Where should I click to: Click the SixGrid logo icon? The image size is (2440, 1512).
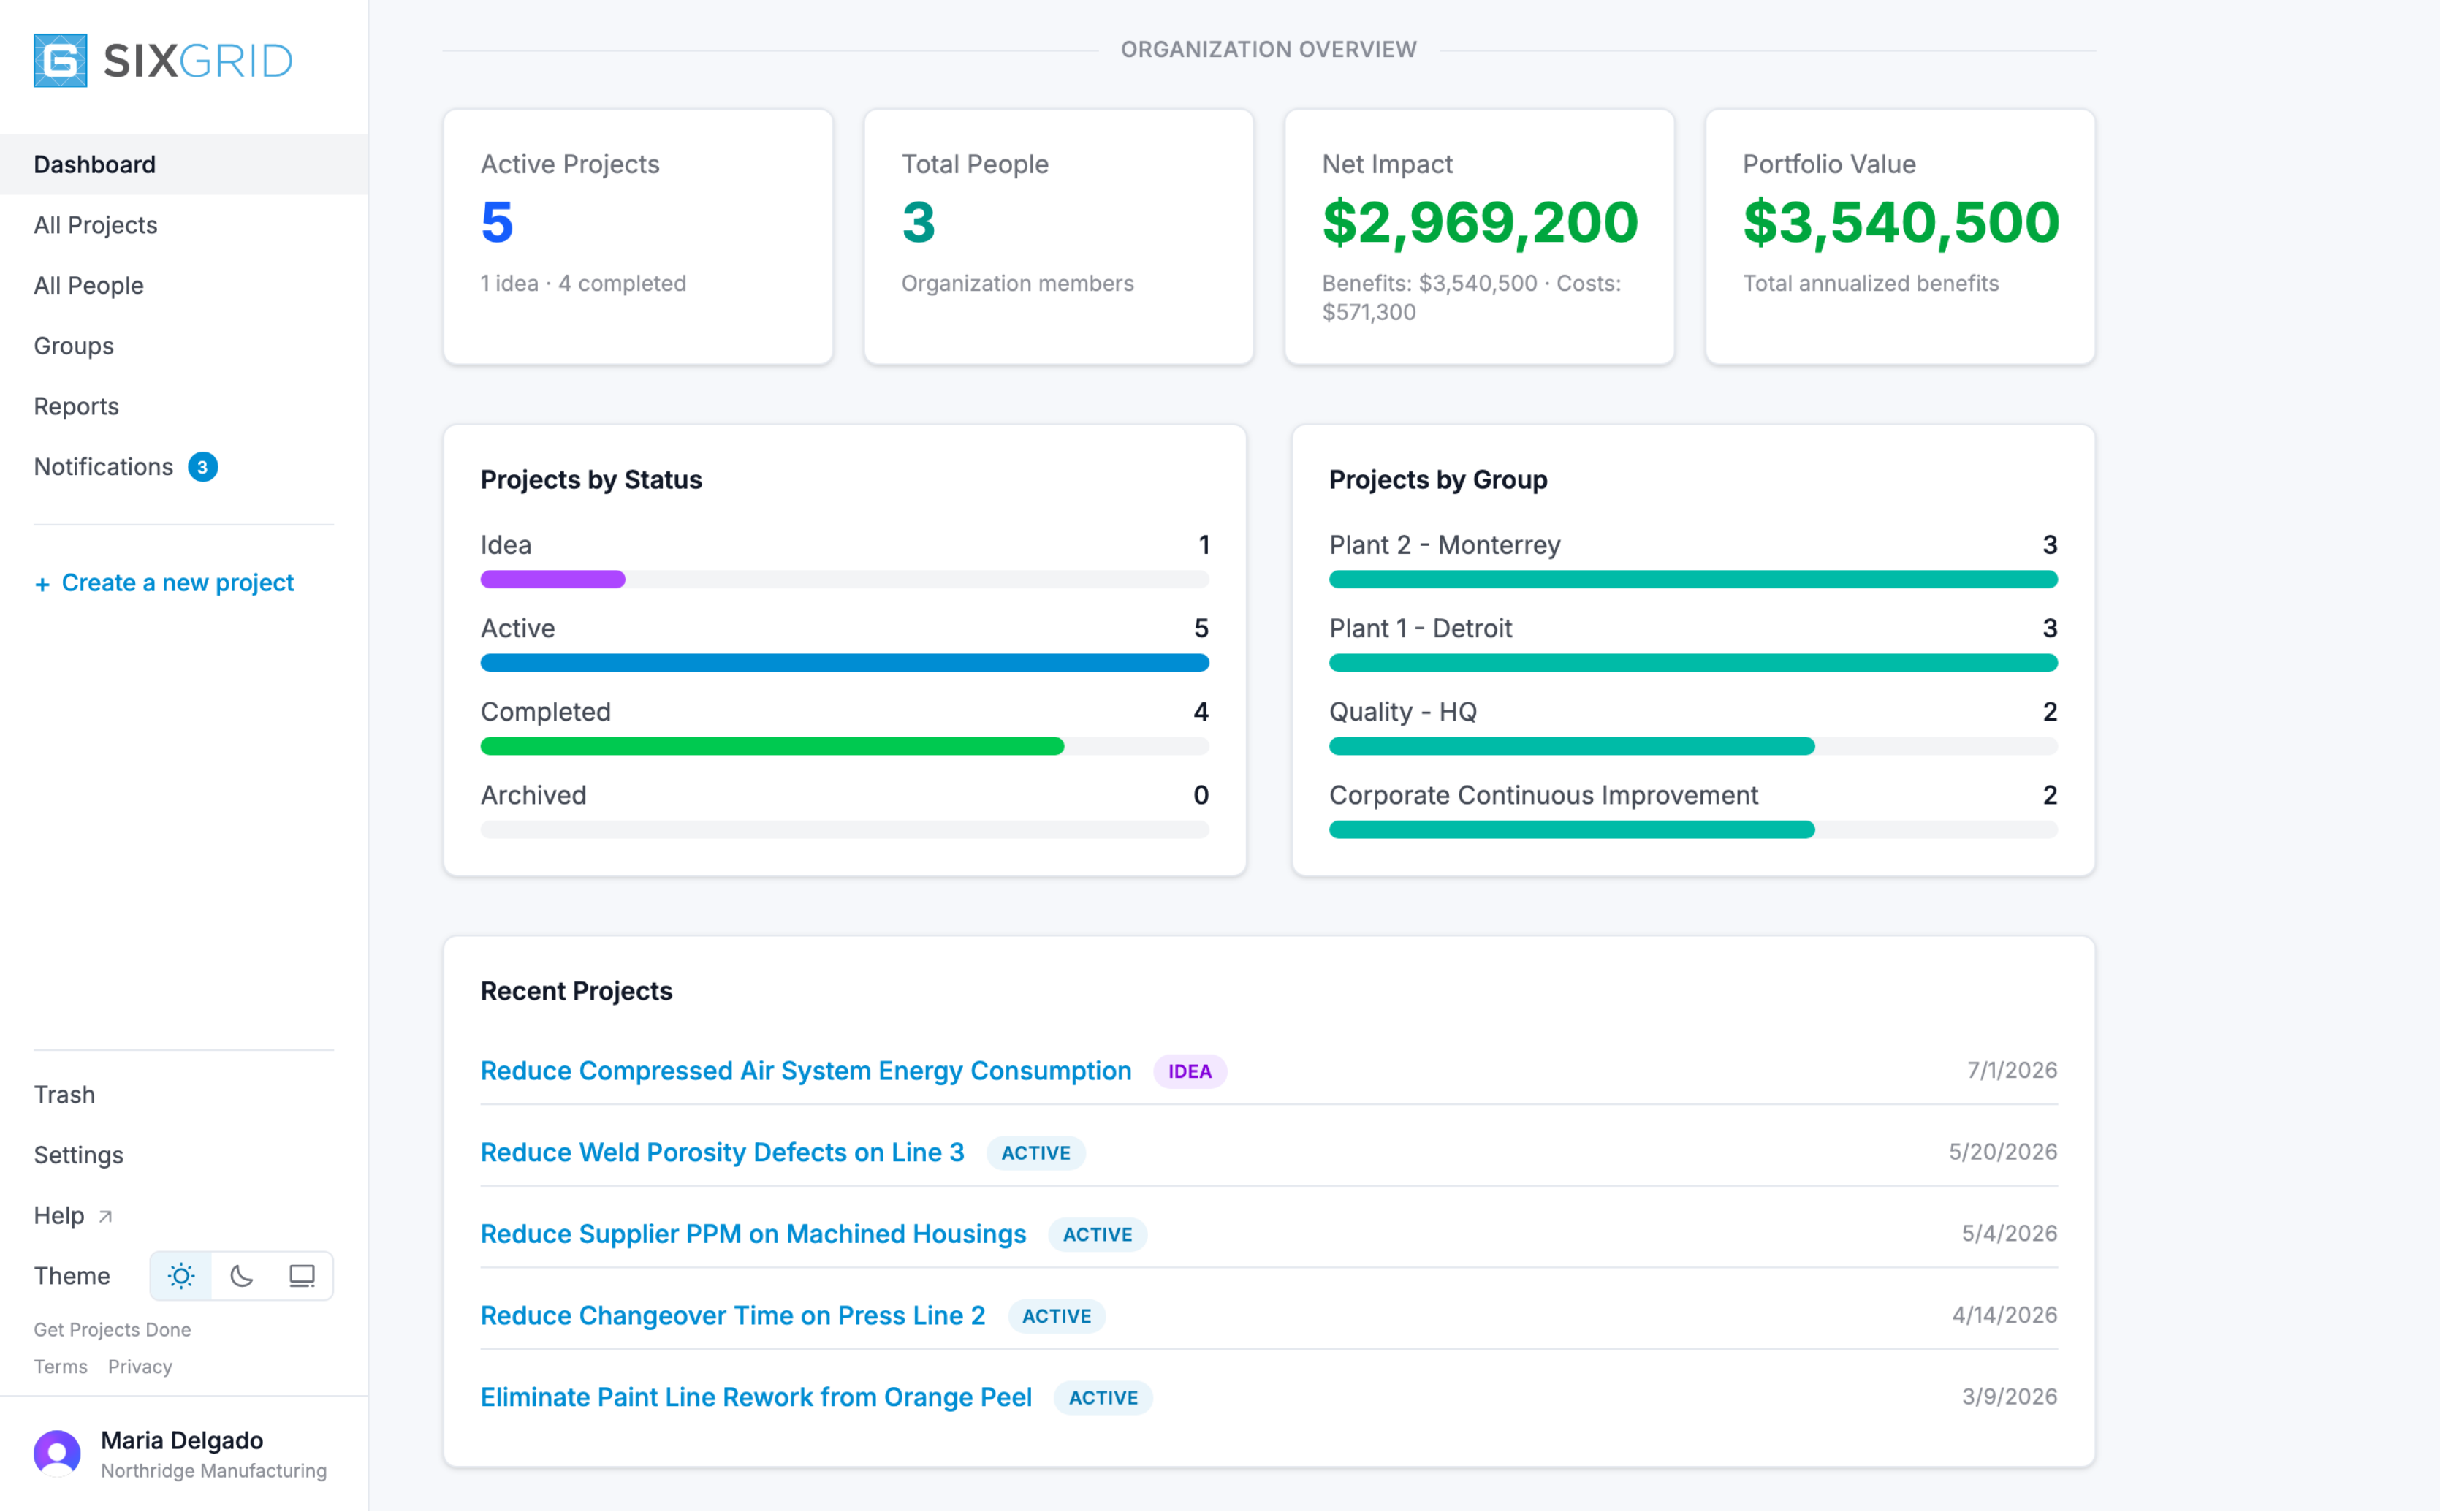60,61
